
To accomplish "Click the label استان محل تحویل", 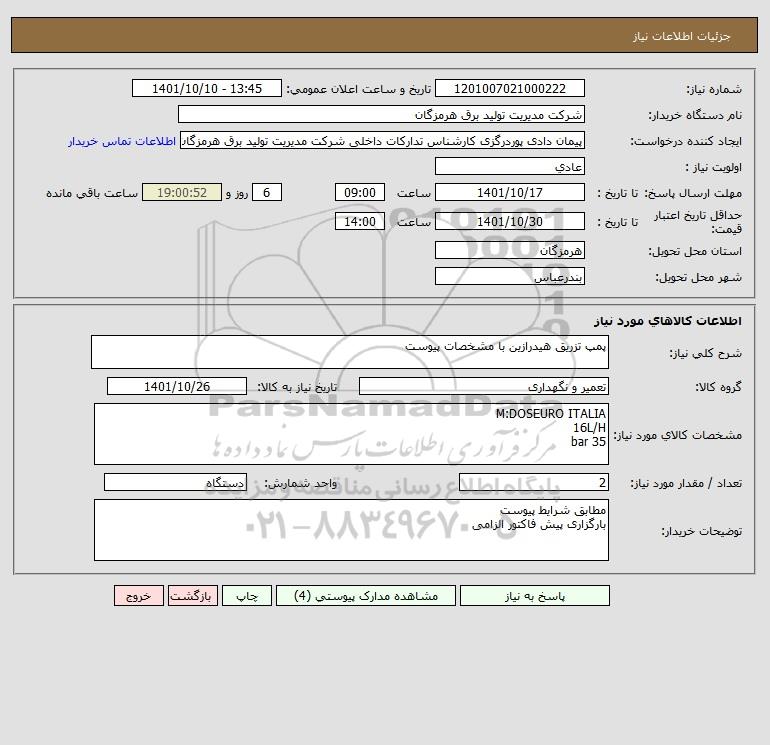I will [695, 251].
